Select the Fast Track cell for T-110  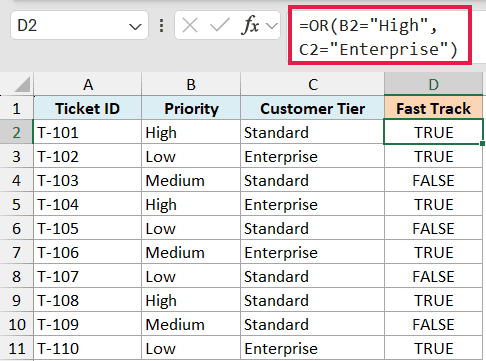point(433,348)
